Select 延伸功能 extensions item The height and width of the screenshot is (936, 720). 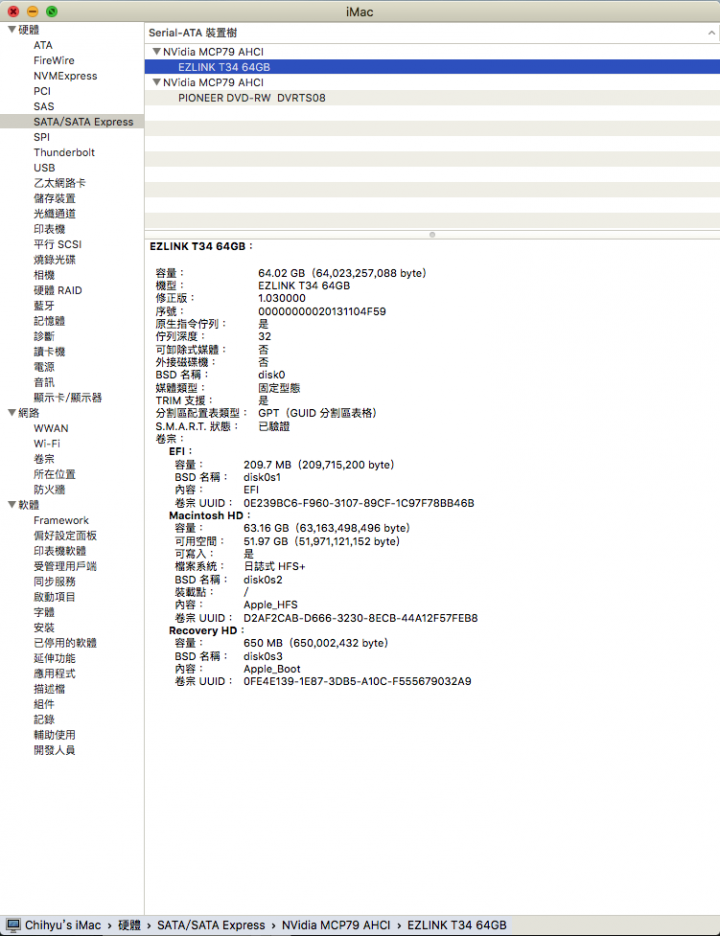point(54,658)
